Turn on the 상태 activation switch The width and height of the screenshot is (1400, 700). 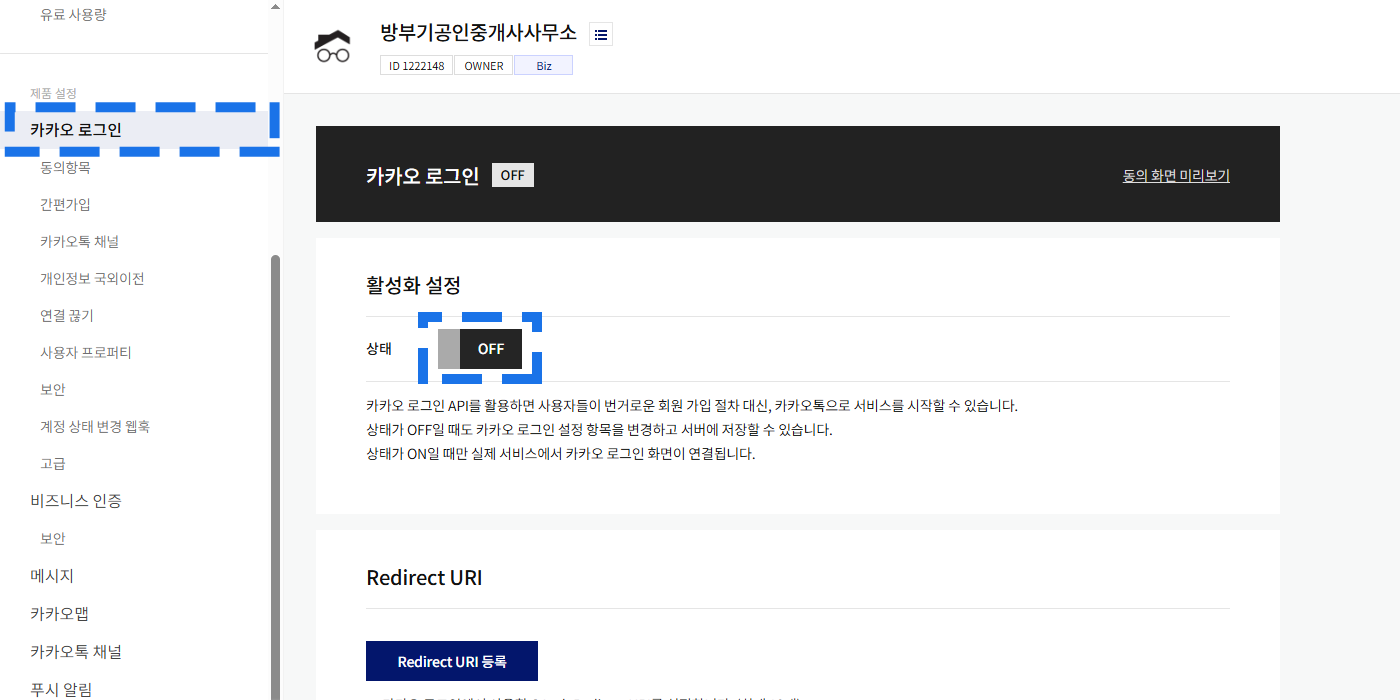[x=480, y=349]
